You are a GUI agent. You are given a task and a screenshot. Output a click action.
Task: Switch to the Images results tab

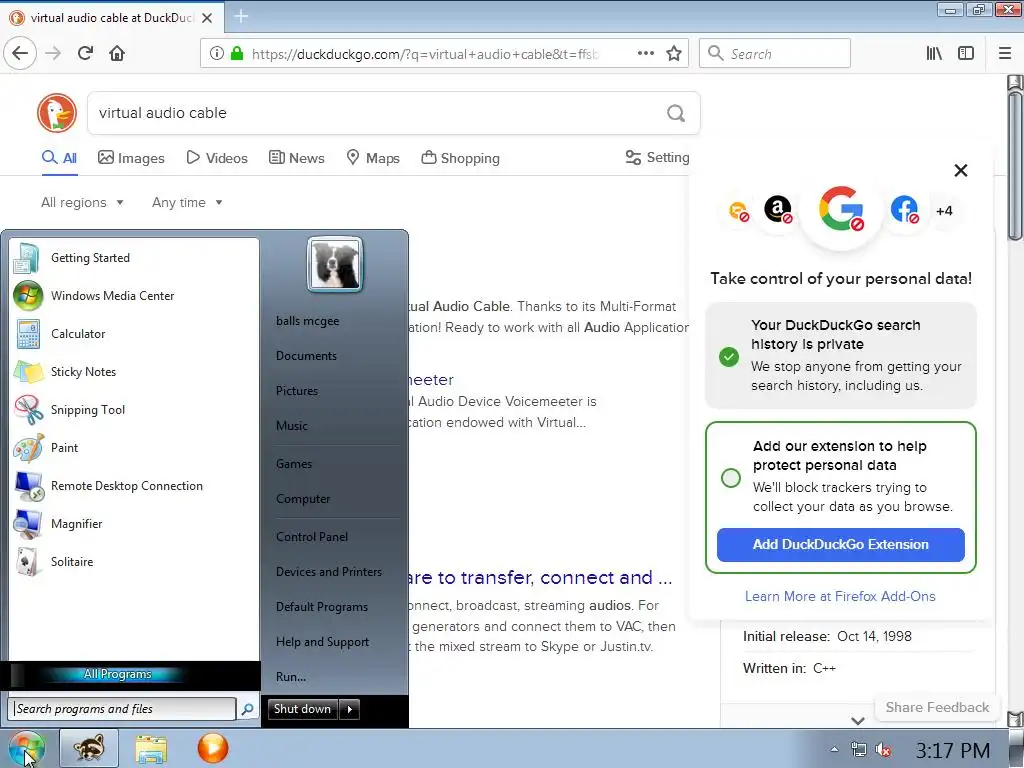(x=131, y=158)
